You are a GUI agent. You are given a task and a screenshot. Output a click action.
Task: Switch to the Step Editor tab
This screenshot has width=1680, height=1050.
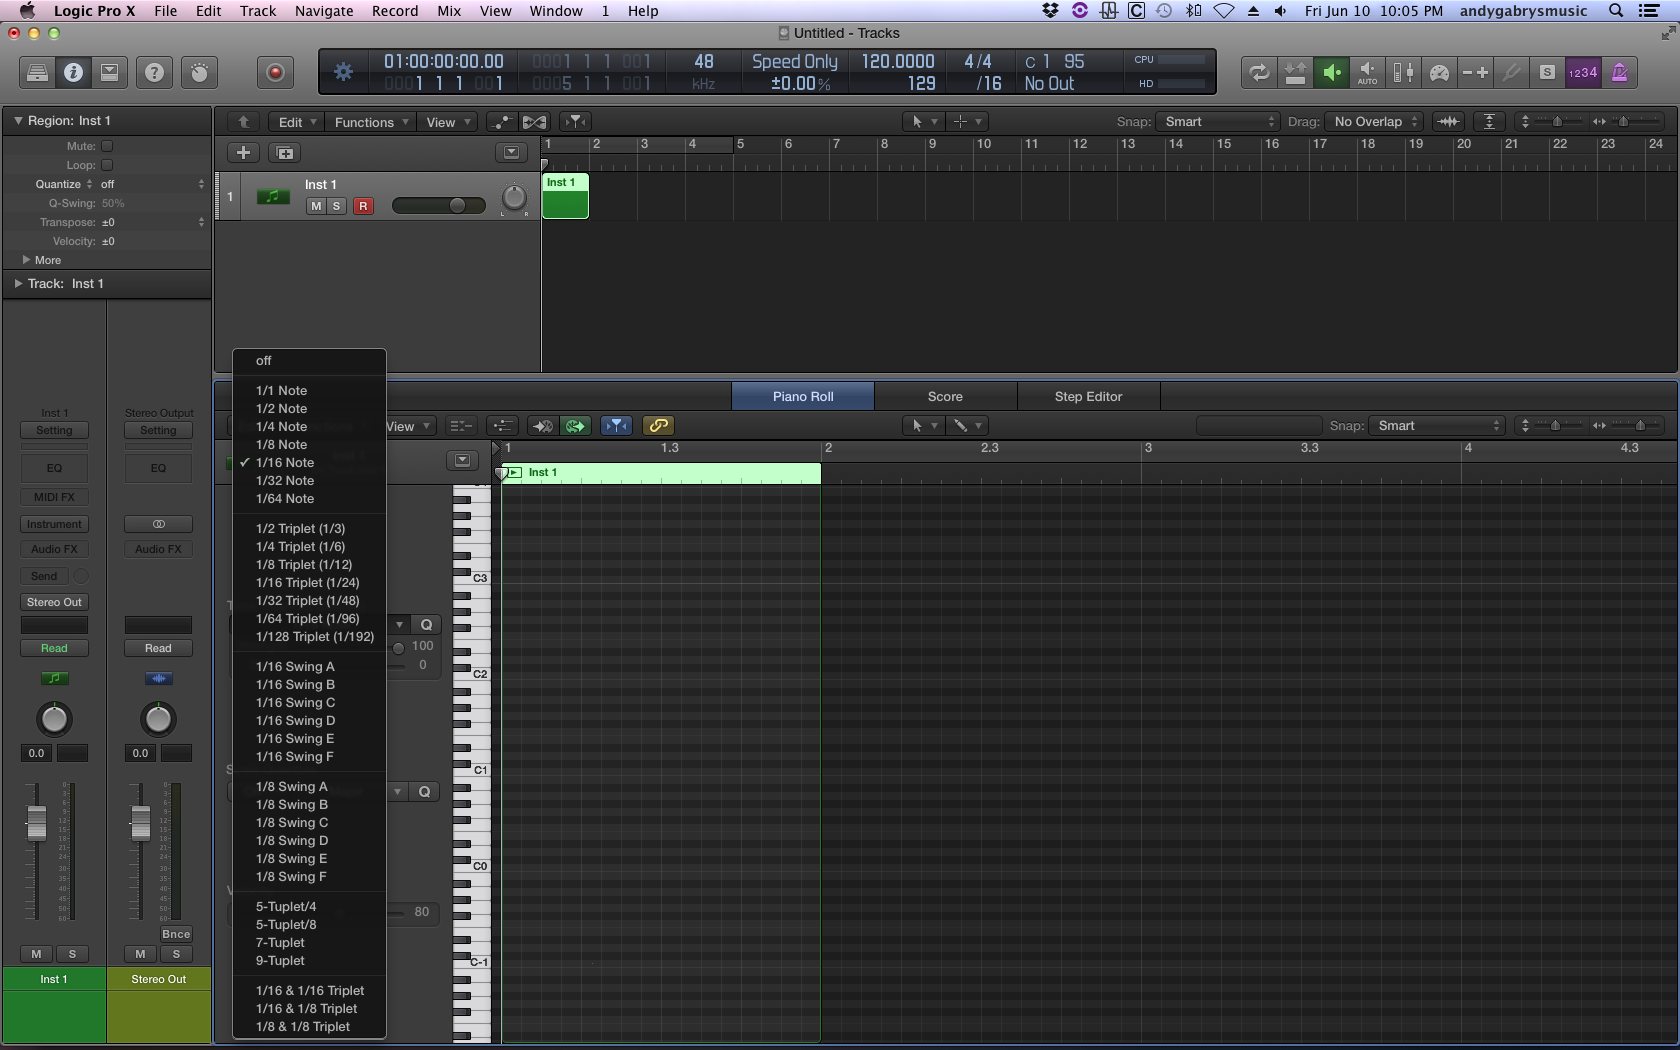(x=1088, y=397)
